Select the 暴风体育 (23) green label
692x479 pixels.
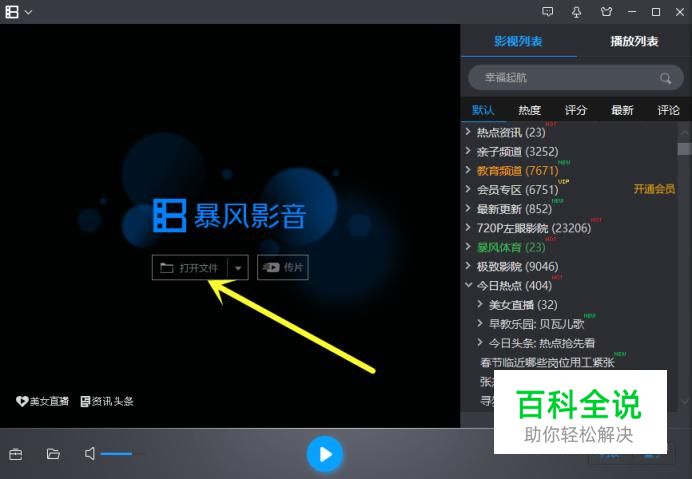(511, 247)
